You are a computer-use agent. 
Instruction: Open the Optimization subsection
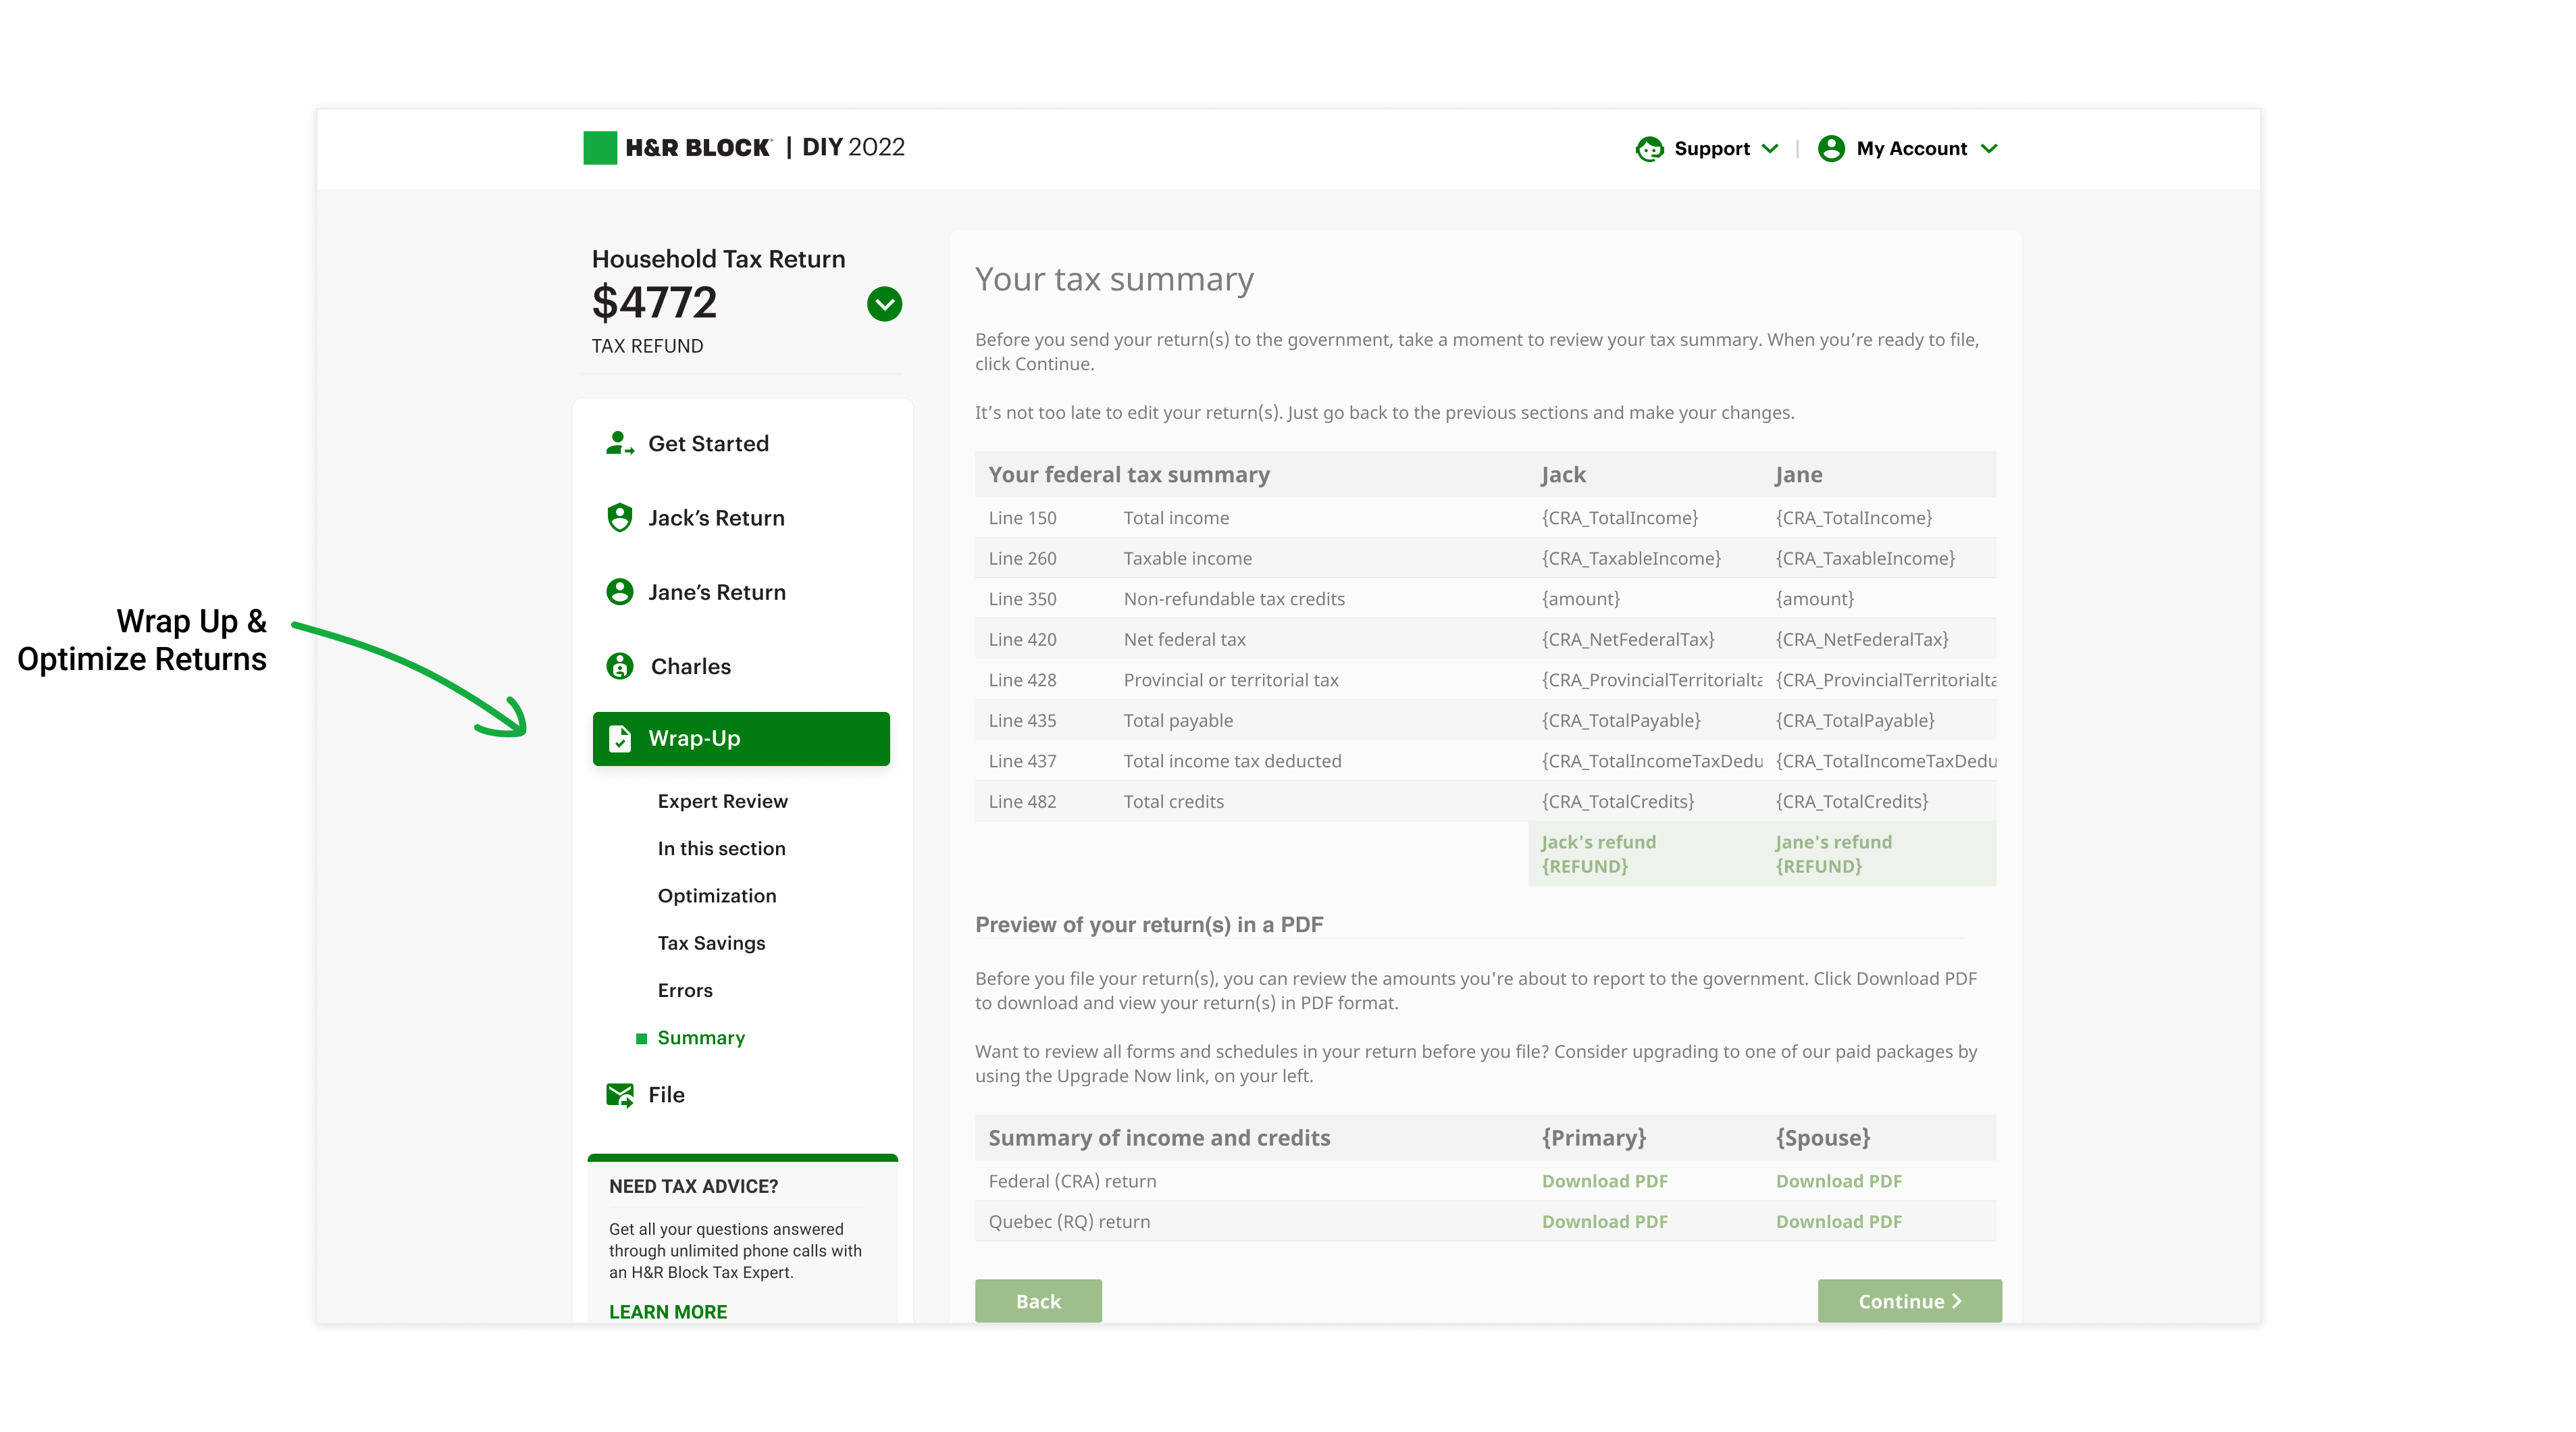[716, 896]
